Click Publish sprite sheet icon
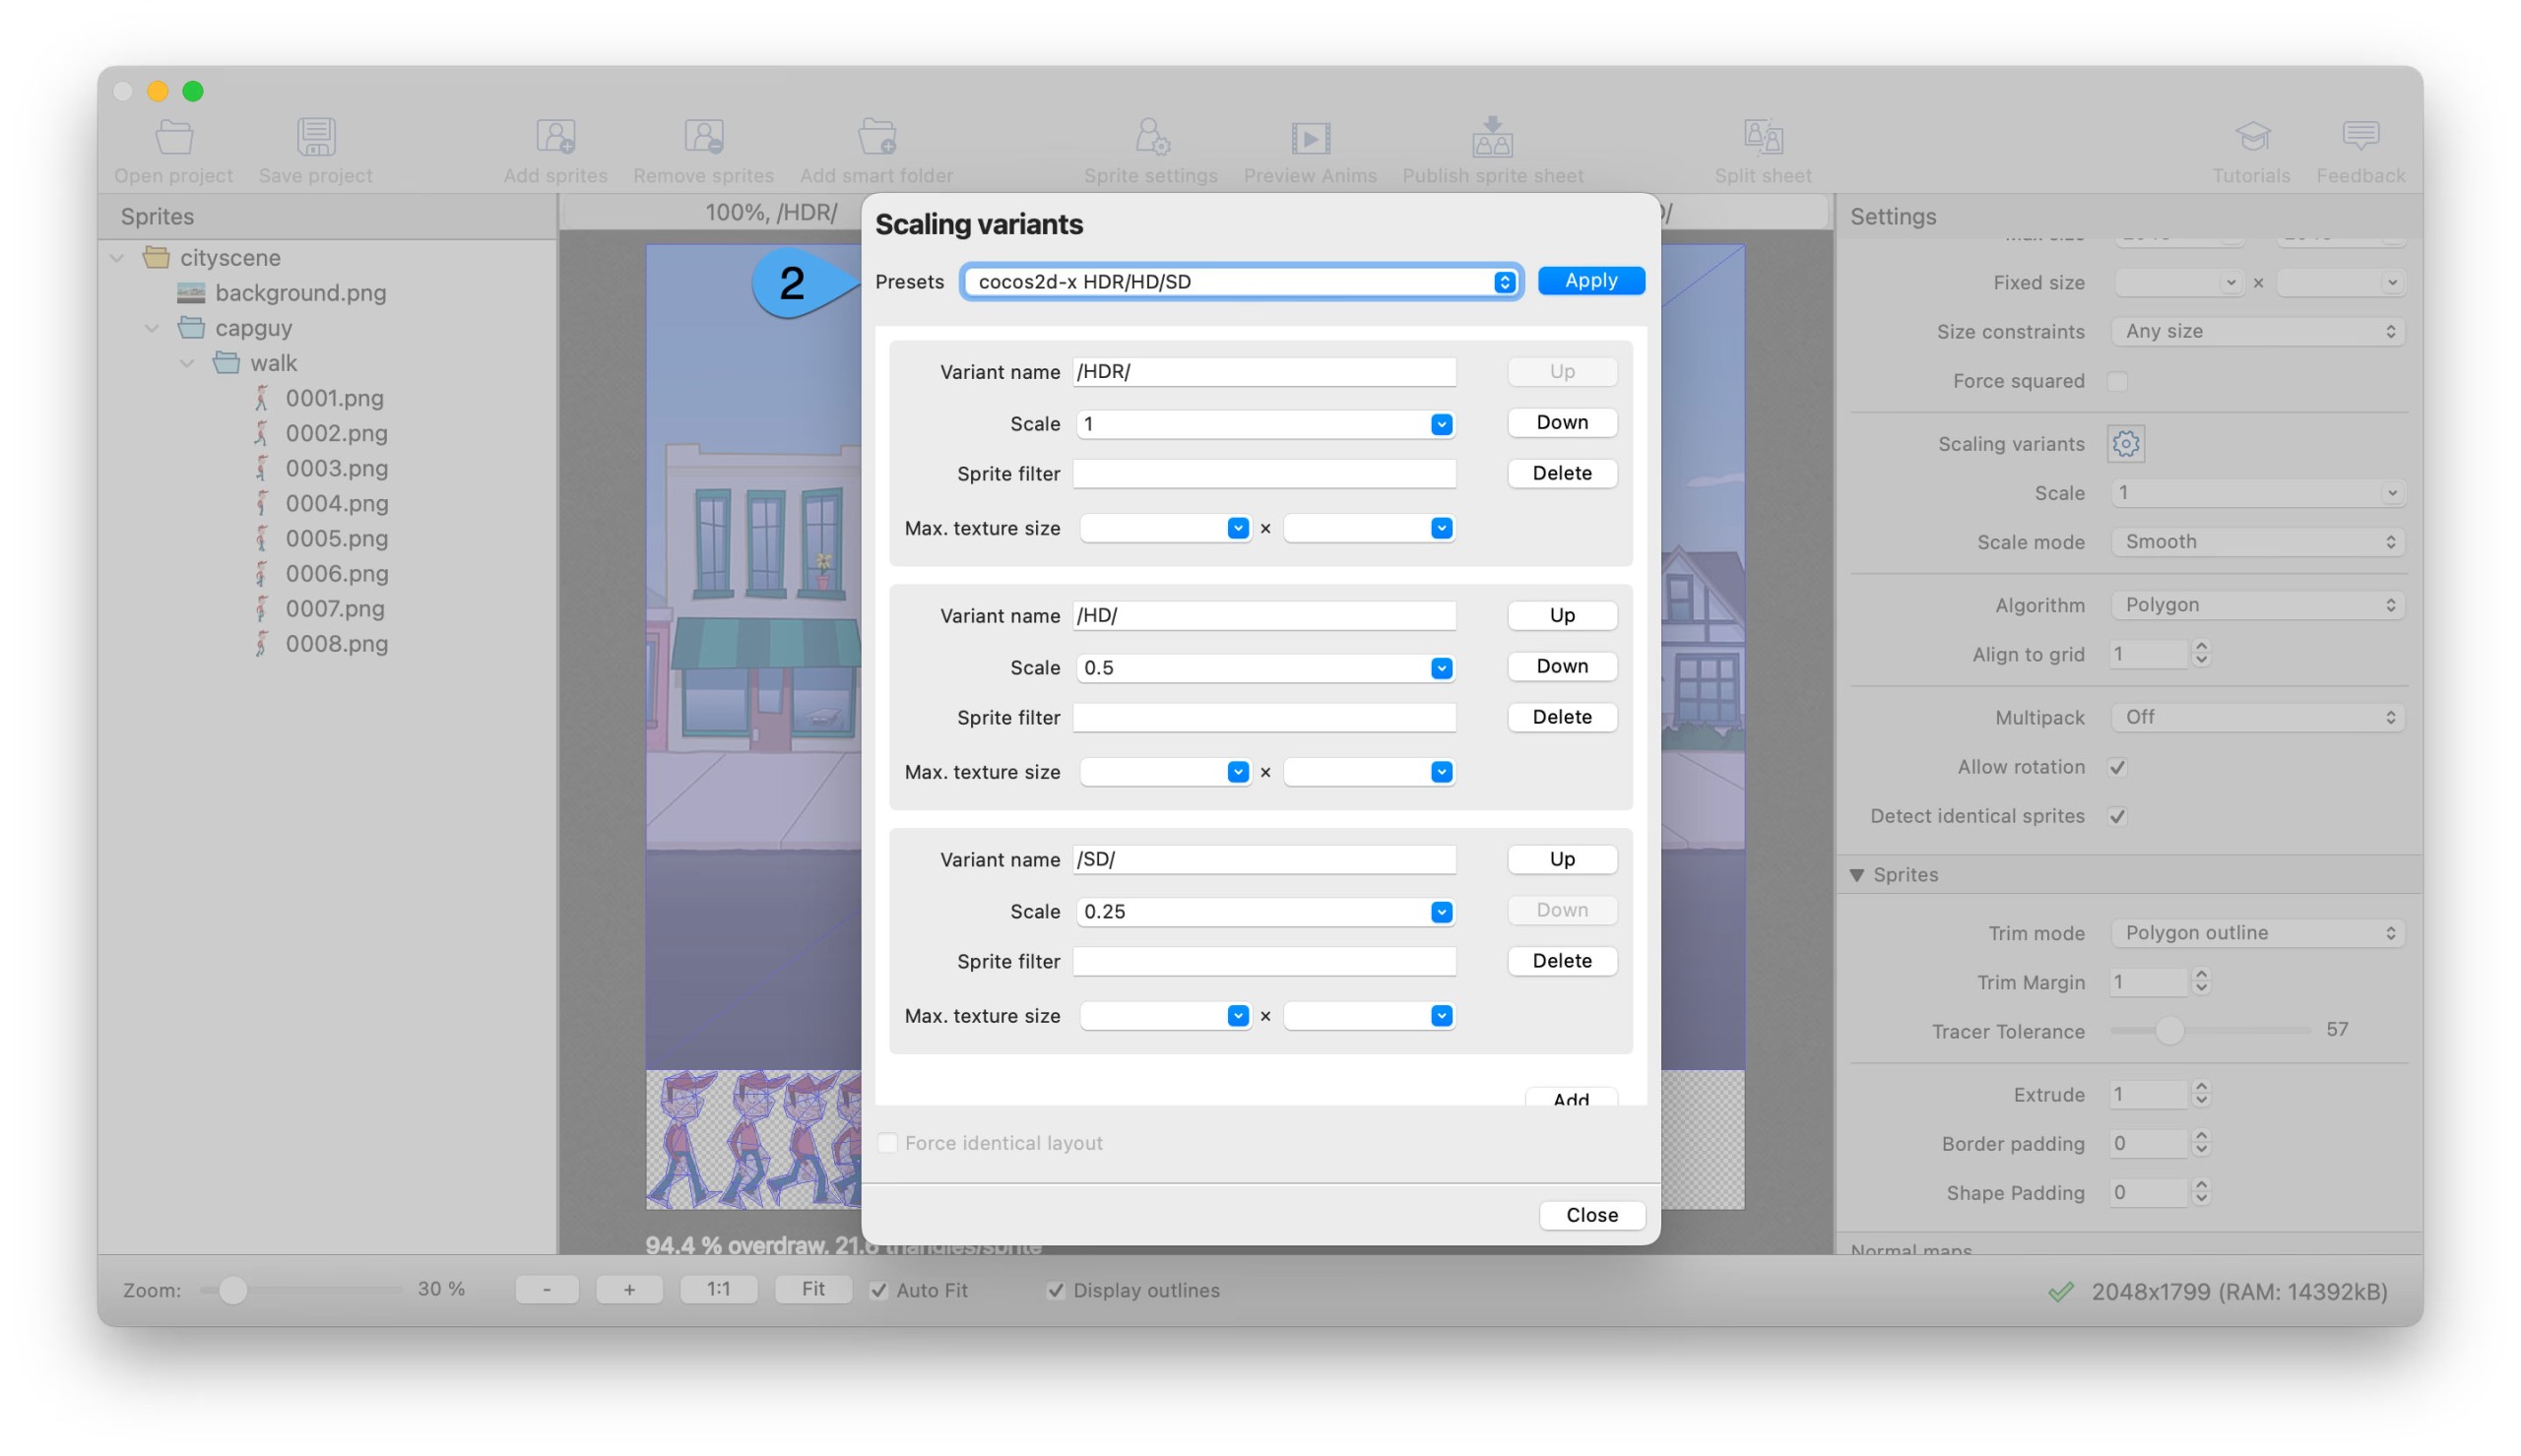Image resolution: width=2521 pixels, height=1456 pixels. coord(1491,138)
